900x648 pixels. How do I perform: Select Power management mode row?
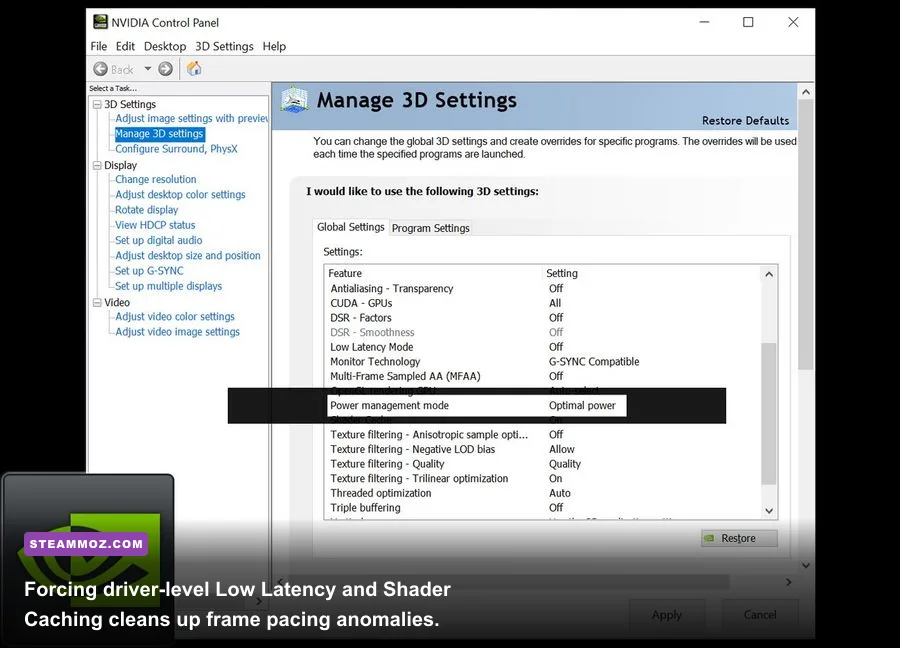(477, 405)
